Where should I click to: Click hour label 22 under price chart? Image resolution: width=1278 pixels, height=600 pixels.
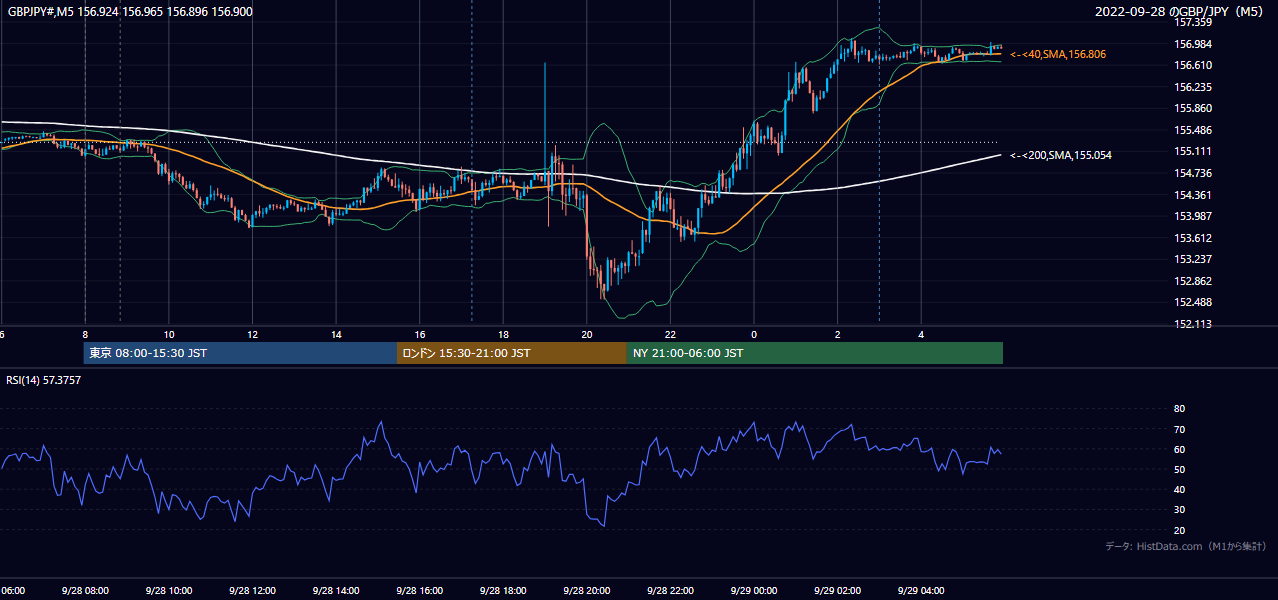[x=670, y=335]
